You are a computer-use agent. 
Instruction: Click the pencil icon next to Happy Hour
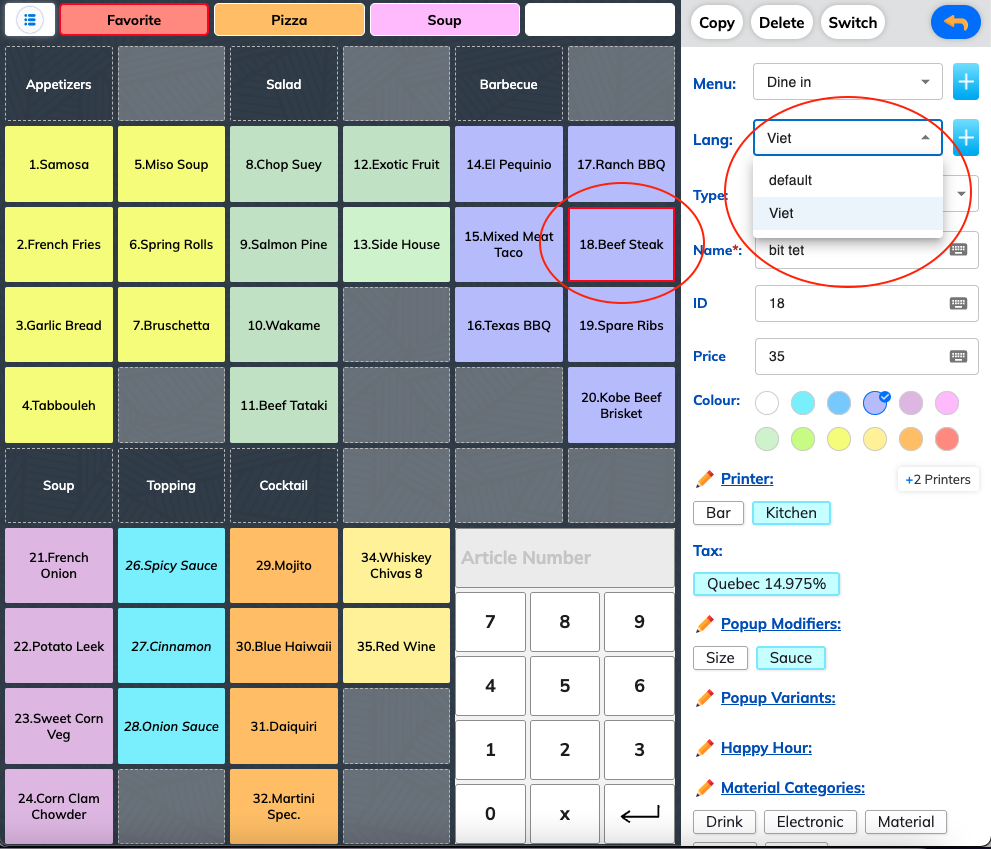coord(704,748)
